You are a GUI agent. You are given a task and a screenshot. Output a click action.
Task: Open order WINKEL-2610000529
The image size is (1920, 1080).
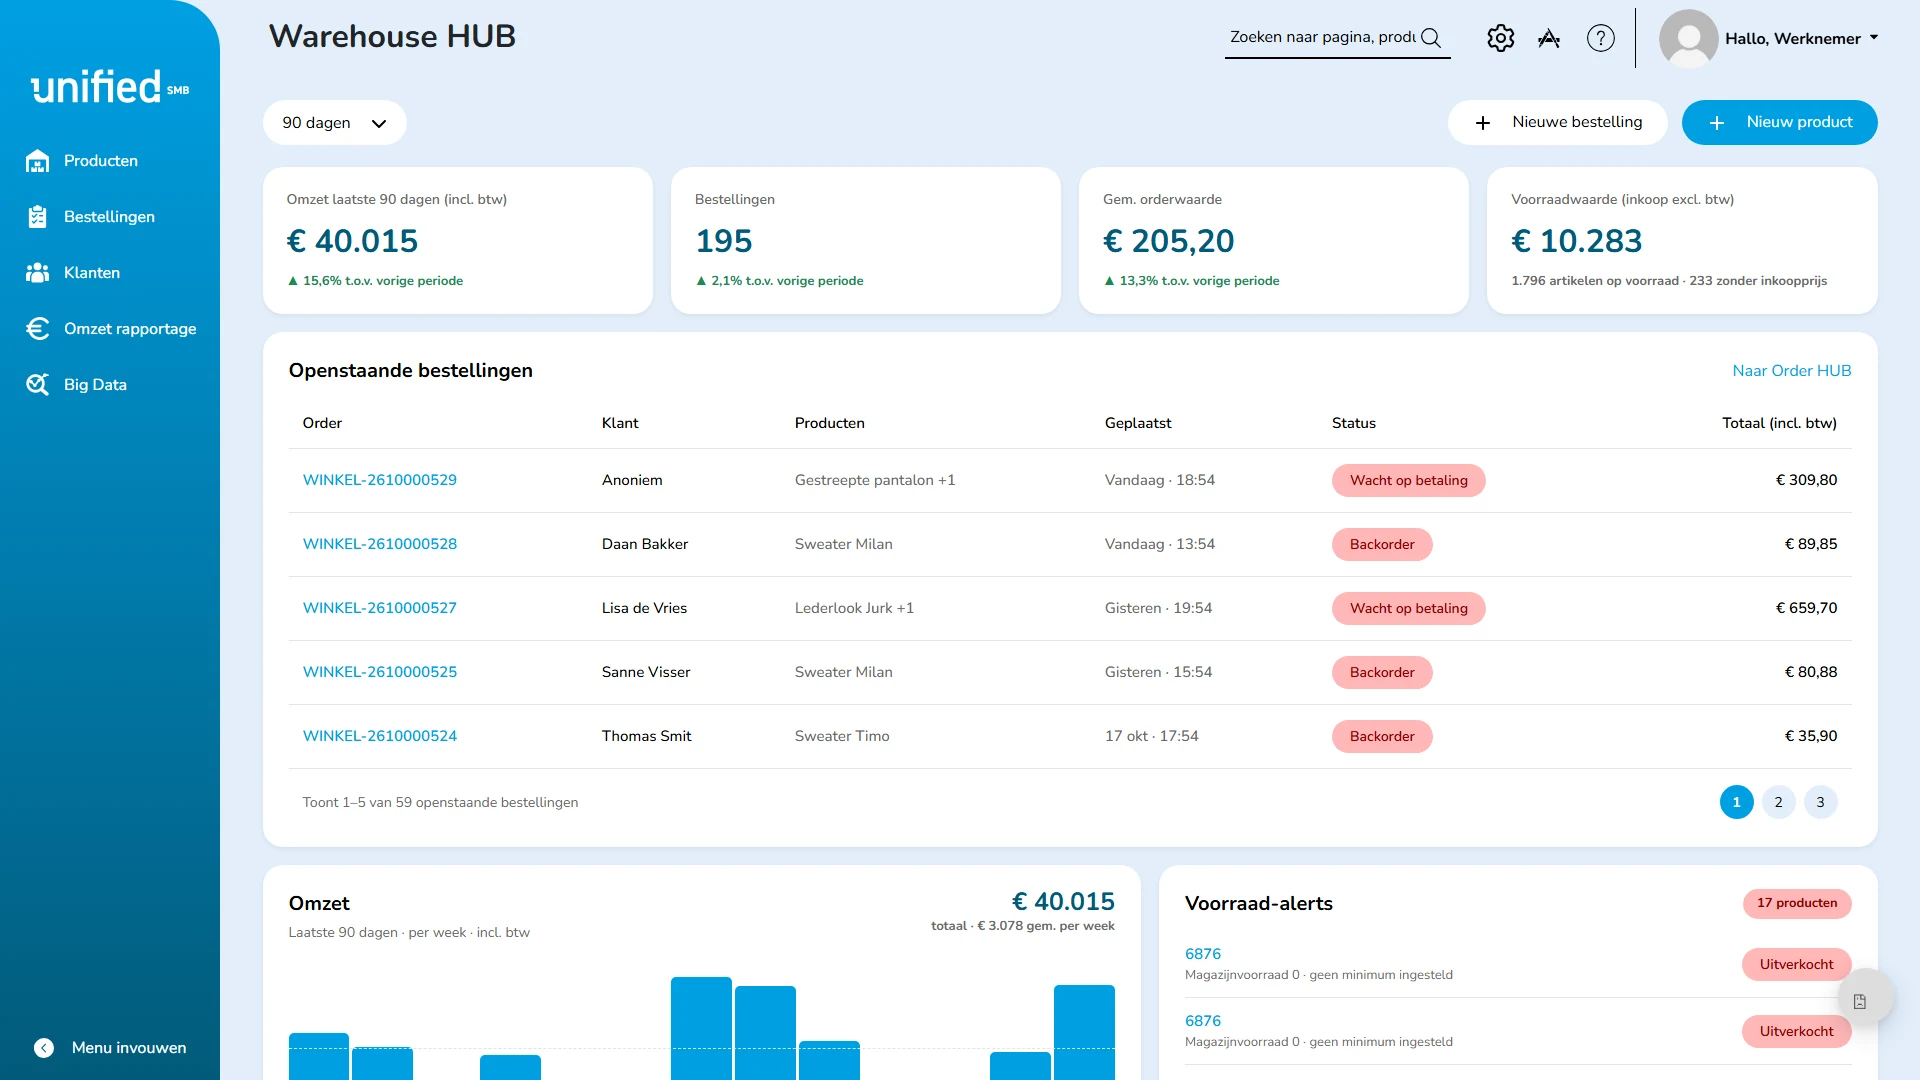[x=379, y=480]
